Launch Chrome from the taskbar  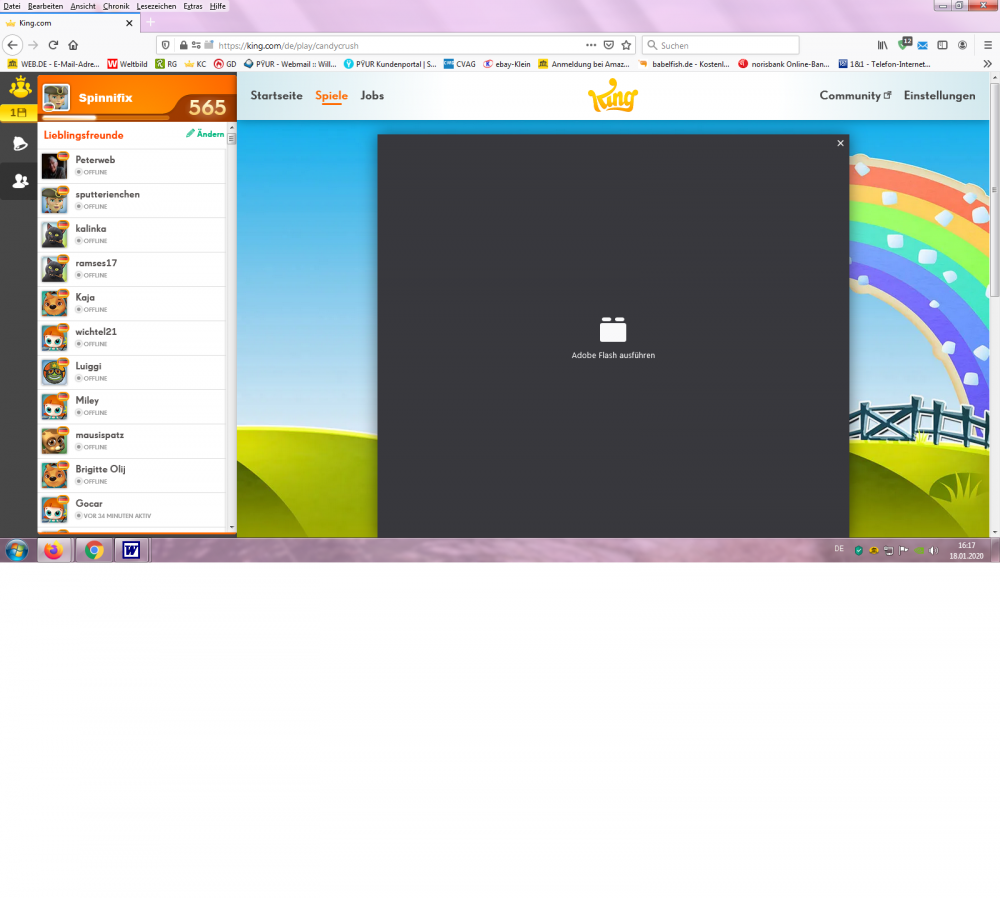tap(94, 550)
